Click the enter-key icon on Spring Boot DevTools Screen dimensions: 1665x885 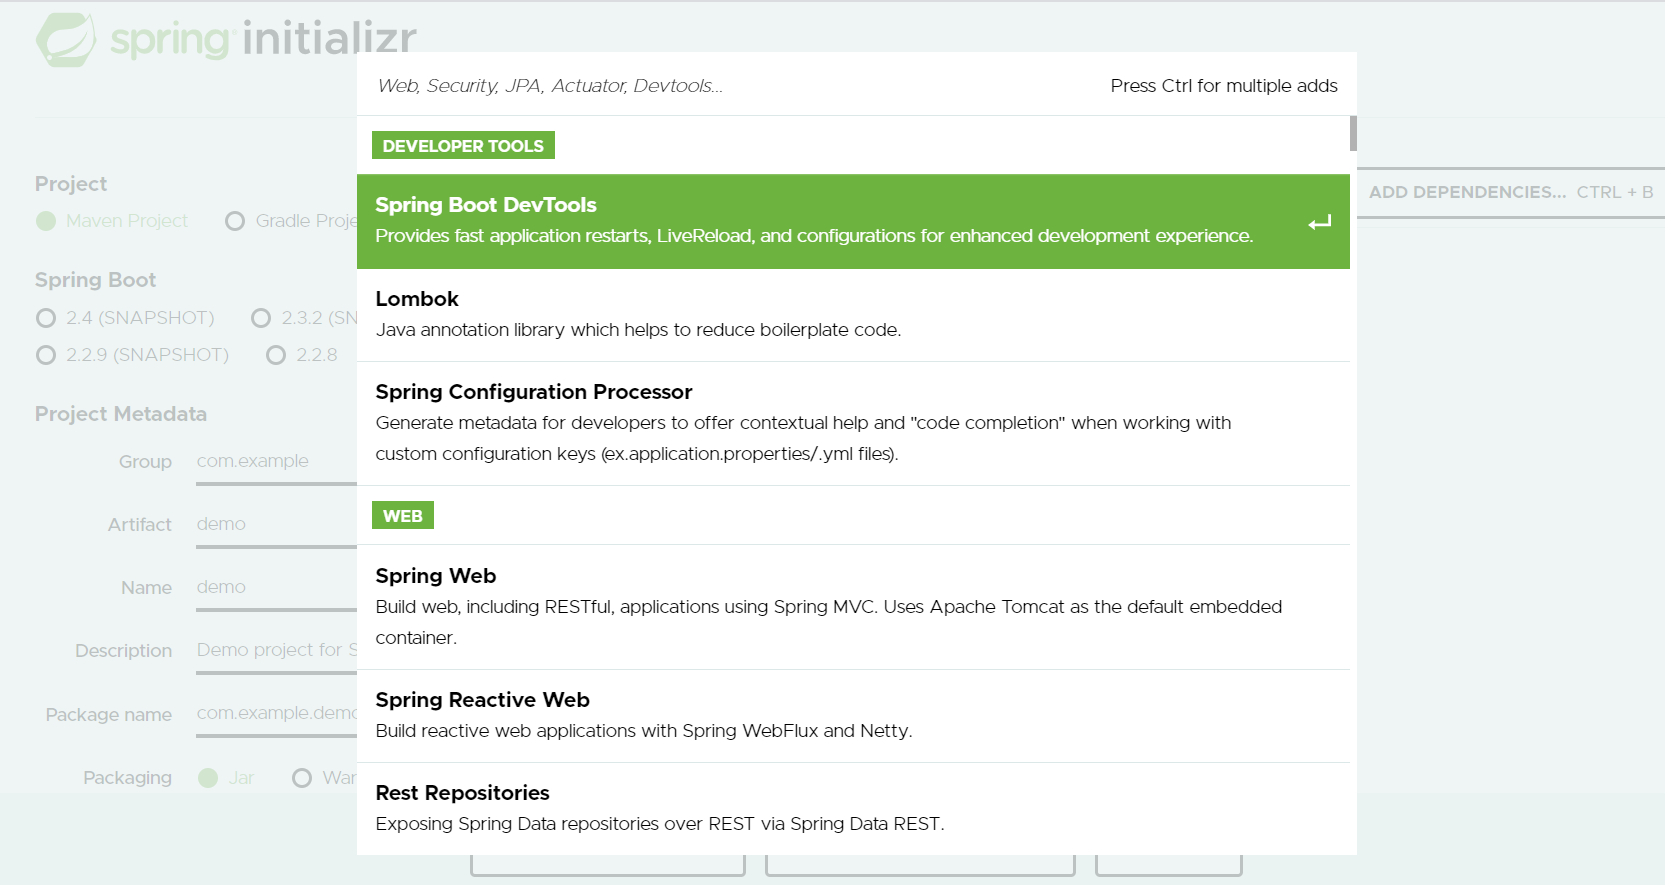click(x=1320, y=222)
